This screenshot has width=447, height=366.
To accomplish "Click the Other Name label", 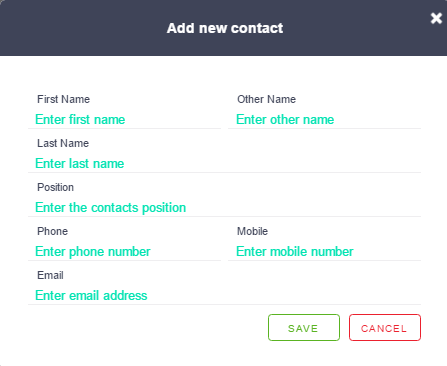I will point(266,99).
